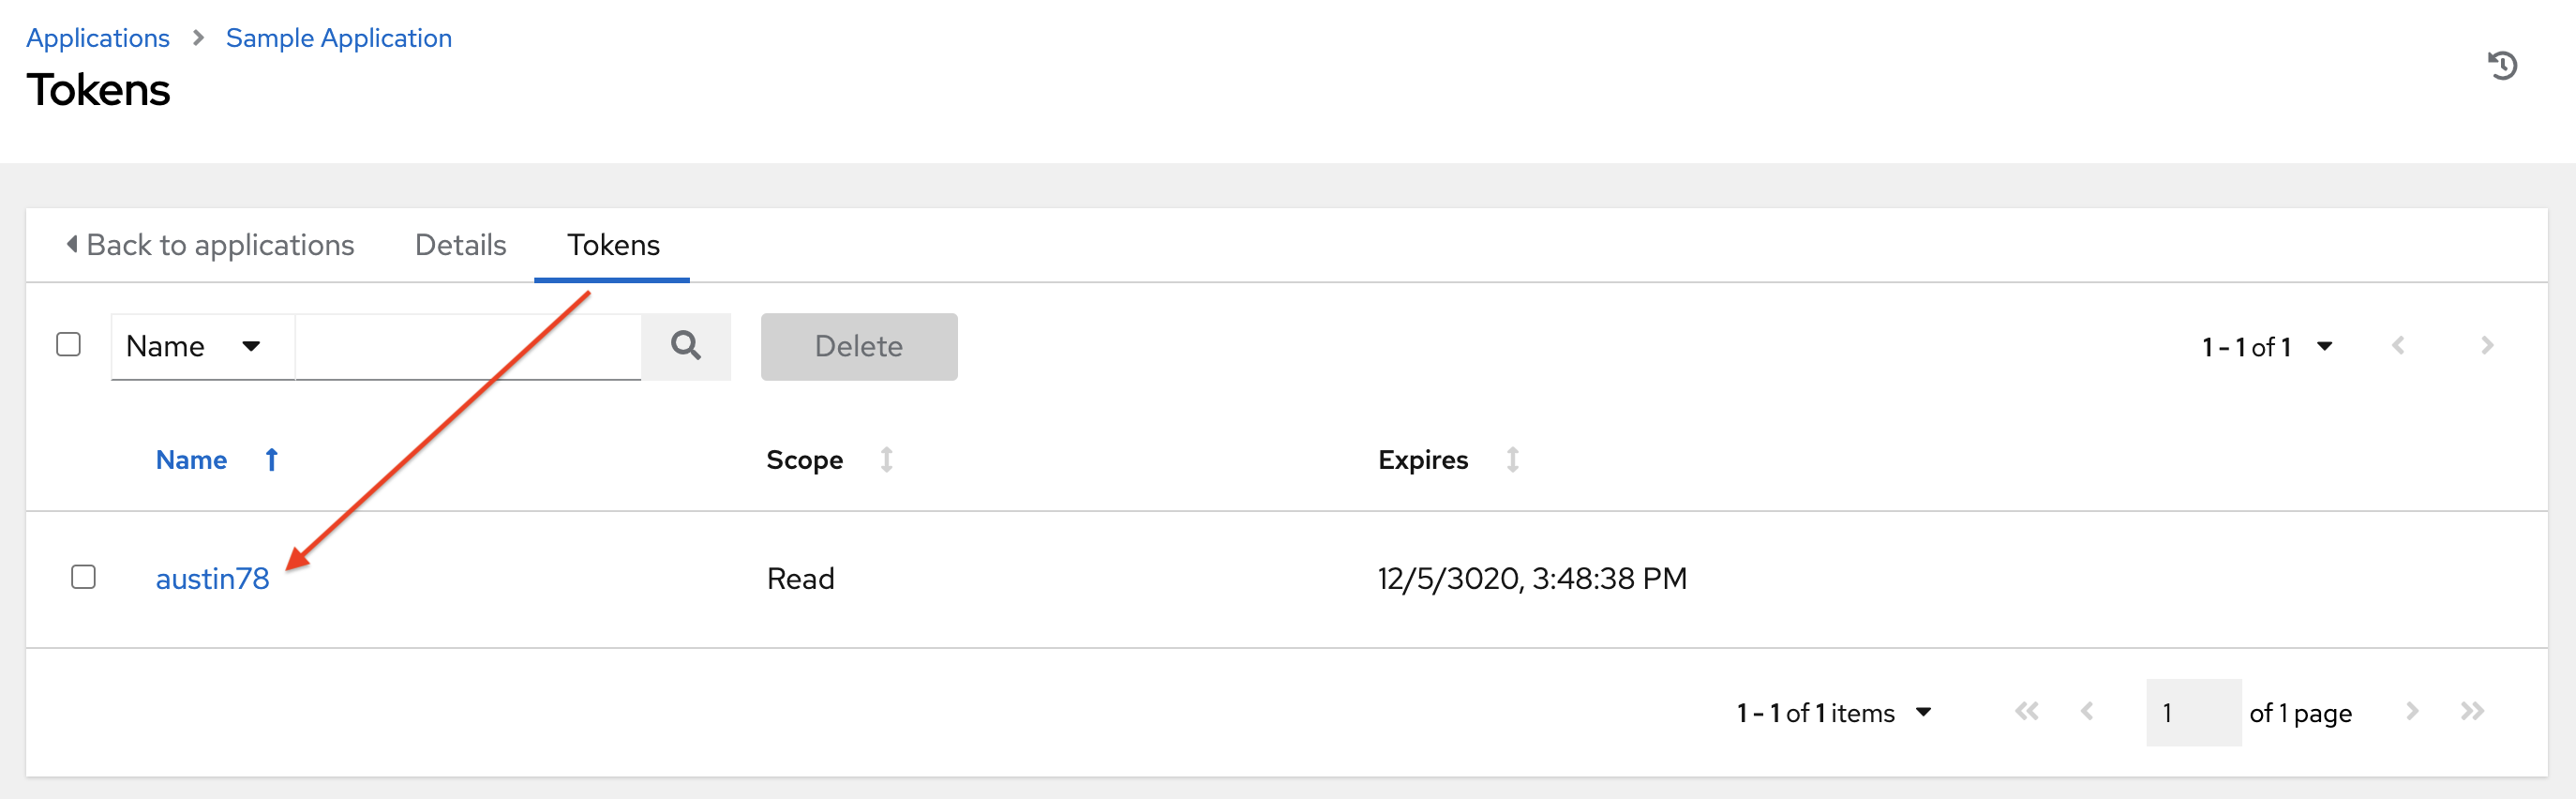Switch to the Details tab

pyautogui.click(x=459, y=245)
